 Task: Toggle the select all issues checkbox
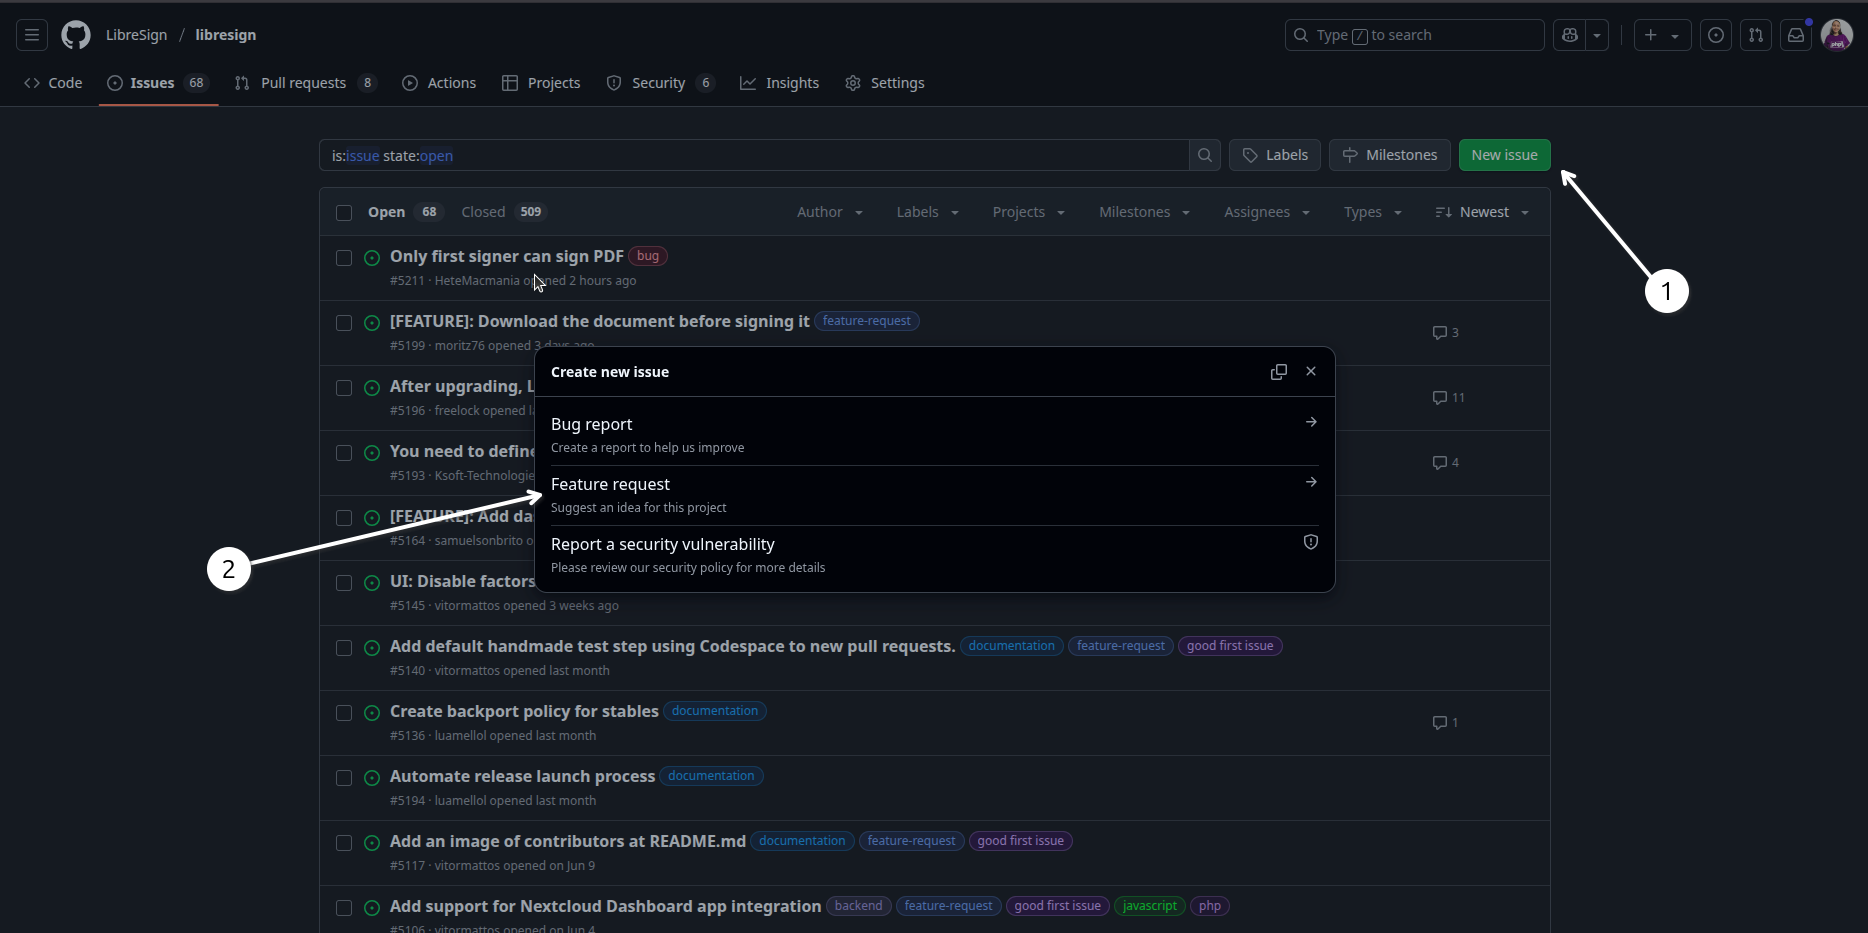point(344,213)
